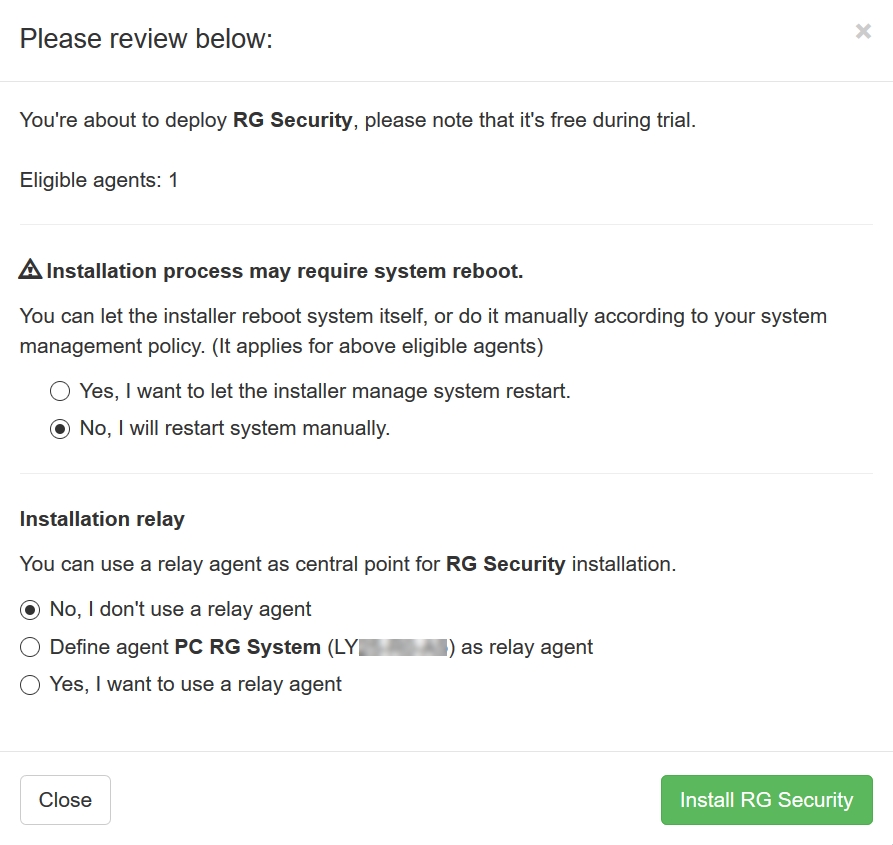Click Install RG Security green button
The height and width of the screenshot is (845, 893).
point(767,799)
